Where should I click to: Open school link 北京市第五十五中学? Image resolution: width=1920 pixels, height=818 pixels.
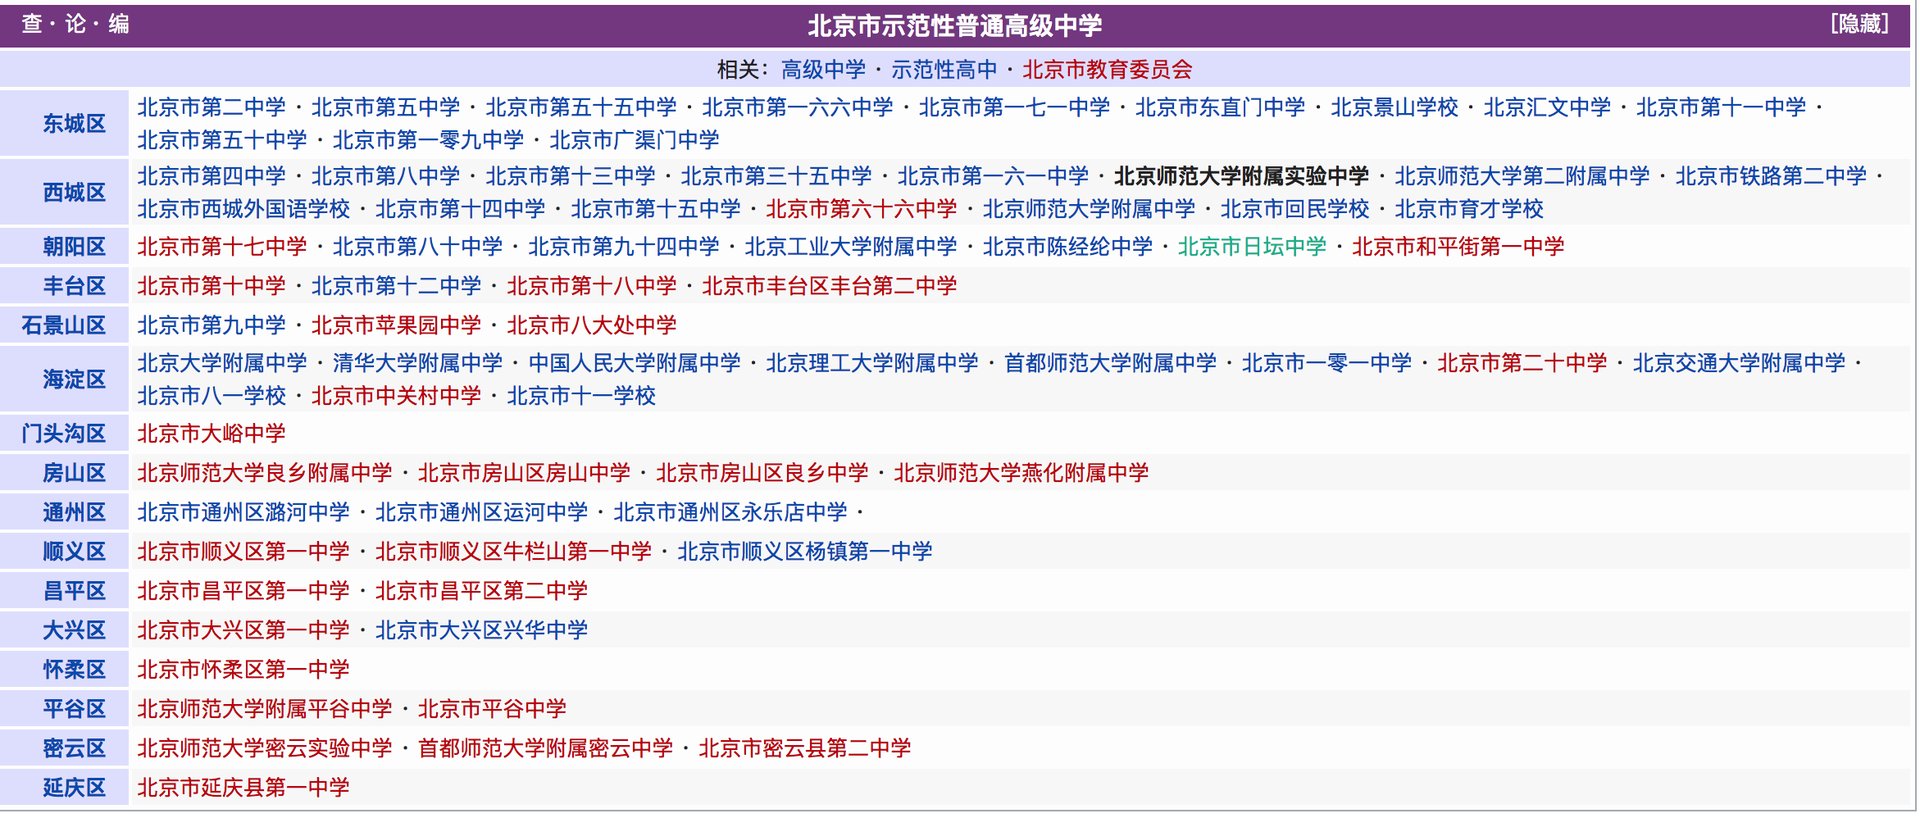[581, 107]
